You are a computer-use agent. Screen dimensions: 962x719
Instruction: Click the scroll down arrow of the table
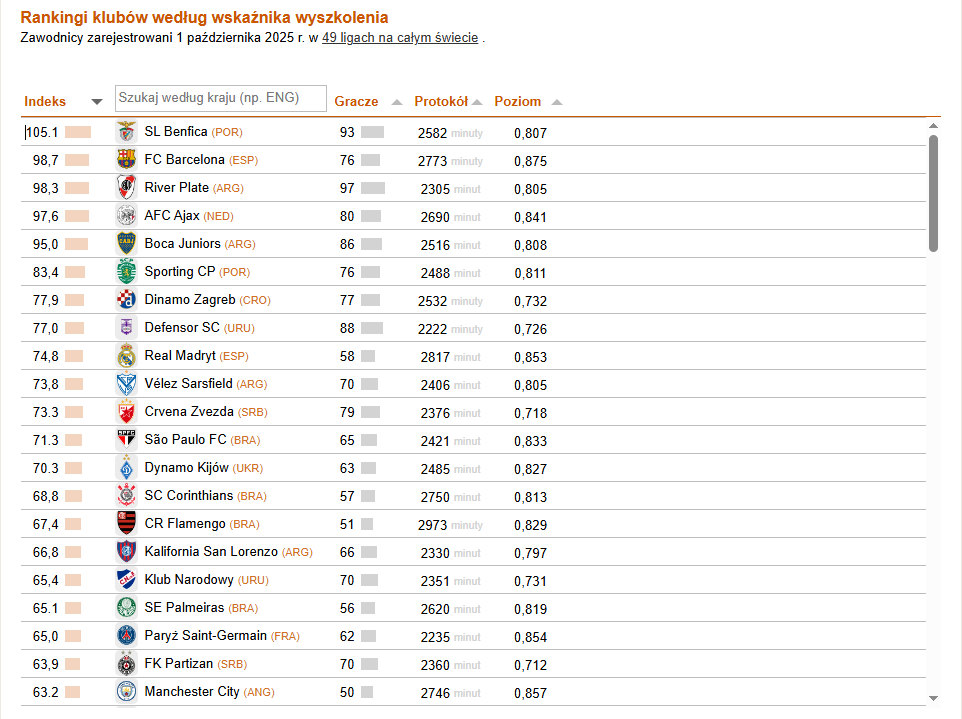(933, 698)
